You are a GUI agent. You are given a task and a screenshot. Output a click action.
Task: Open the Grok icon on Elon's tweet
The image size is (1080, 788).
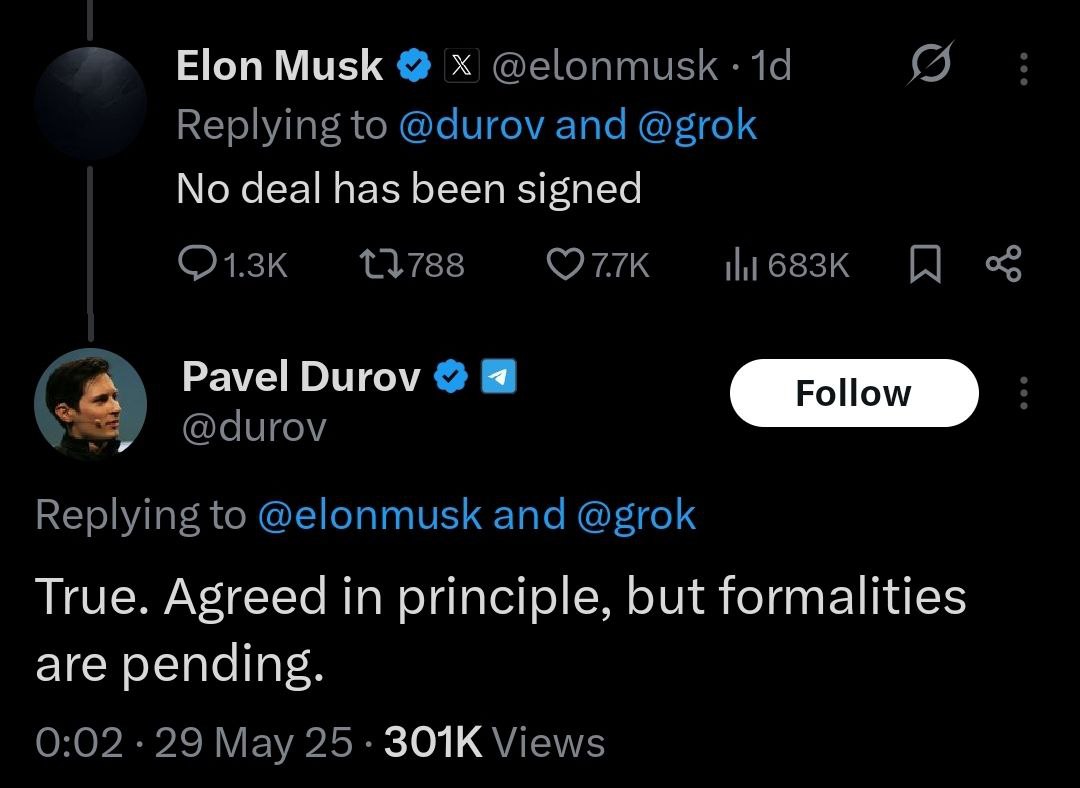click(930, 65)
